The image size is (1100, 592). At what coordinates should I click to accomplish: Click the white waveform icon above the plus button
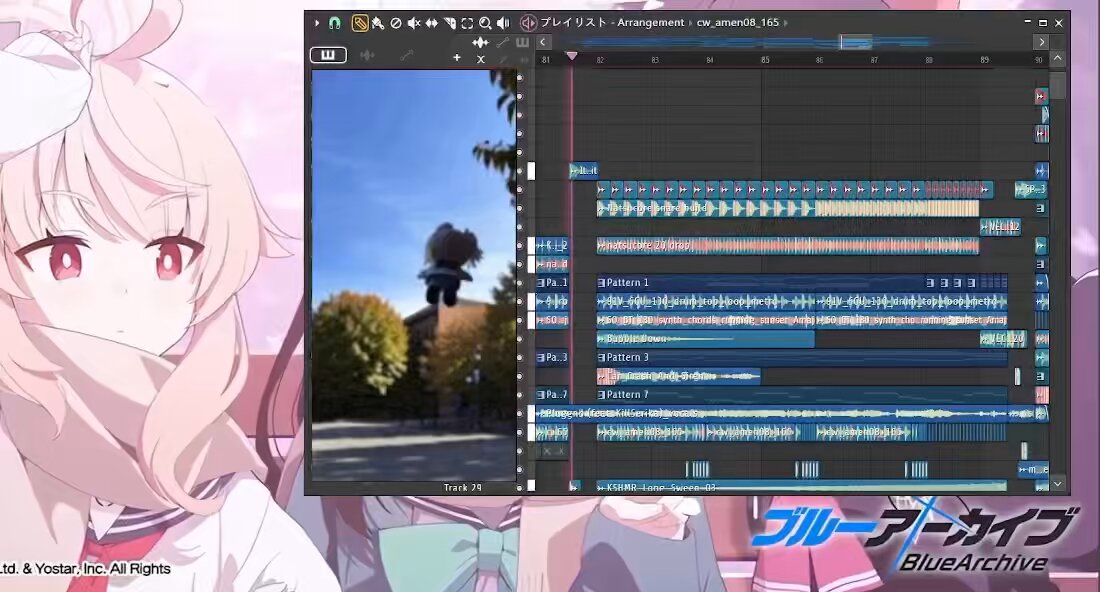481,43
